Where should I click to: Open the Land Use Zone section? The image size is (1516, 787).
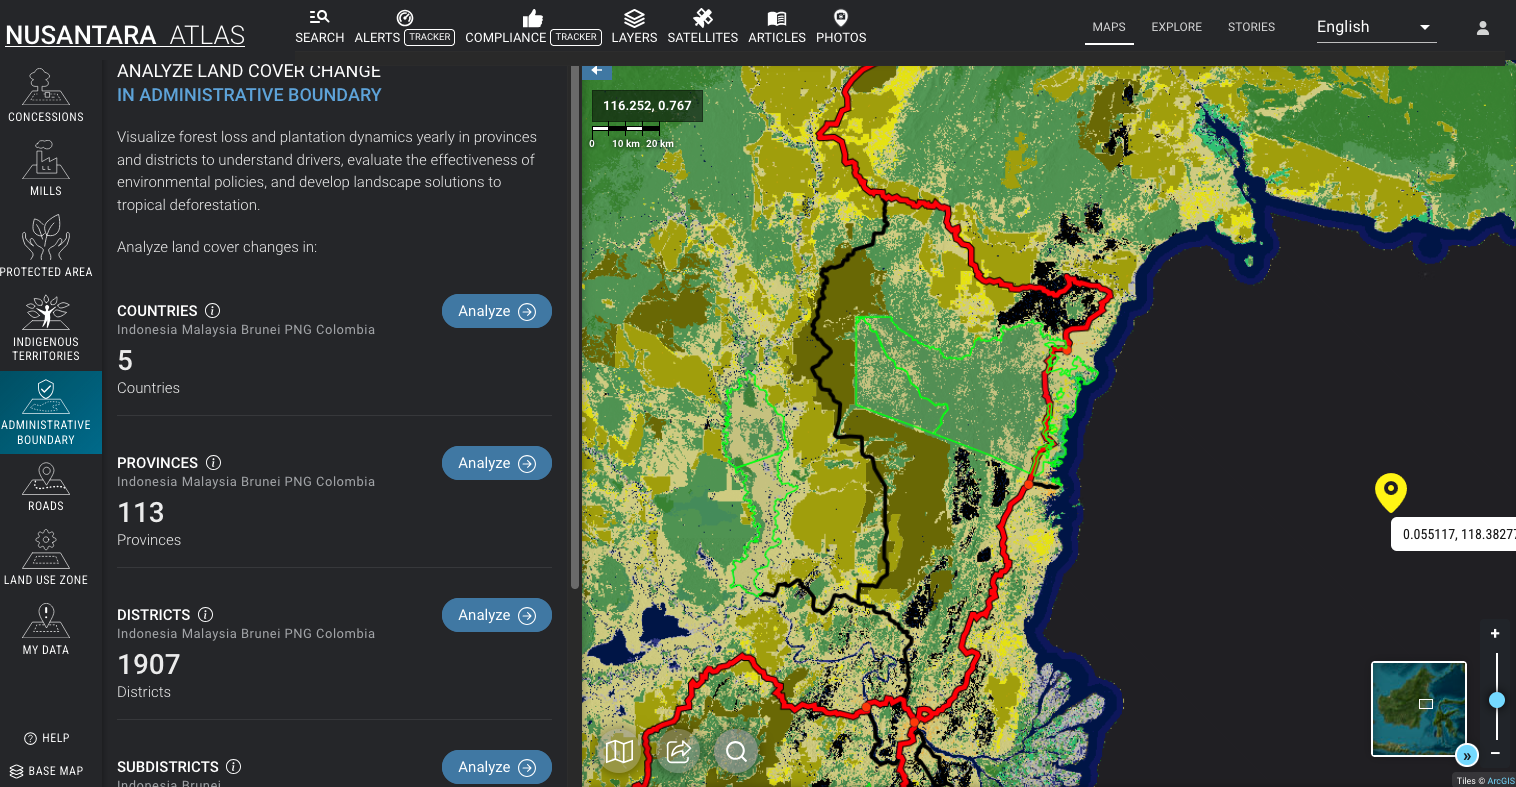pyautogui.click(x=46, y=558)
